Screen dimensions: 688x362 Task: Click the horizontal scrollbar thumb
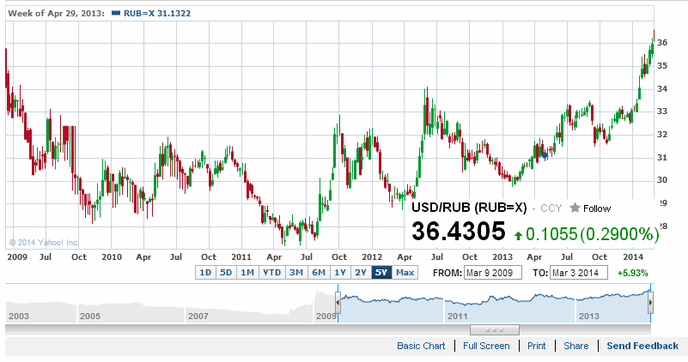(x=494, y=330)
